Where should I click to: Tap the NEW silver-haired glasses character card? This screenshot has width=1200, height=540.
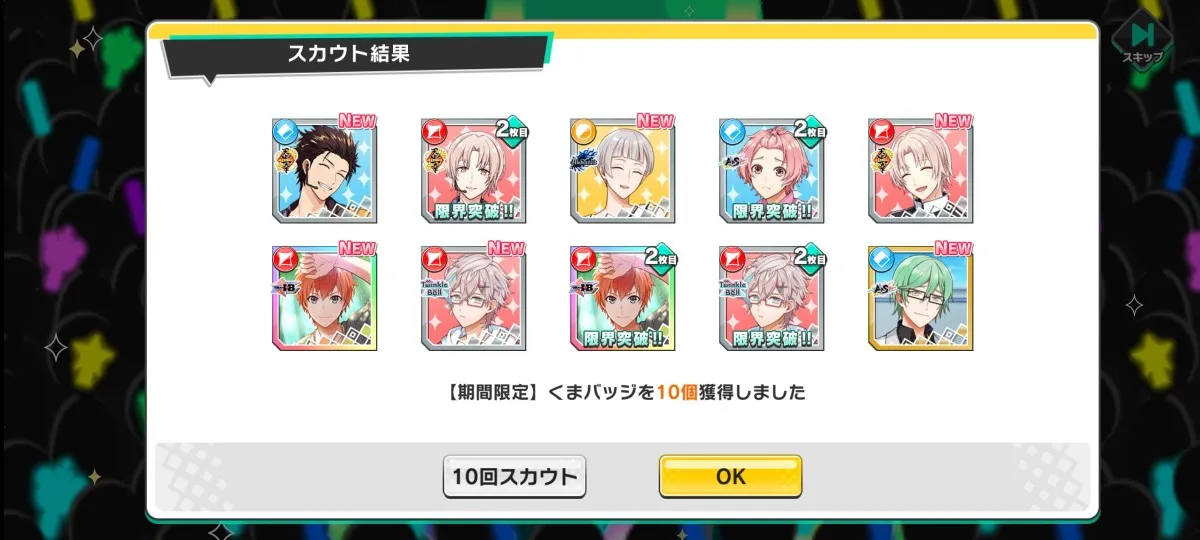click(473, 298)
